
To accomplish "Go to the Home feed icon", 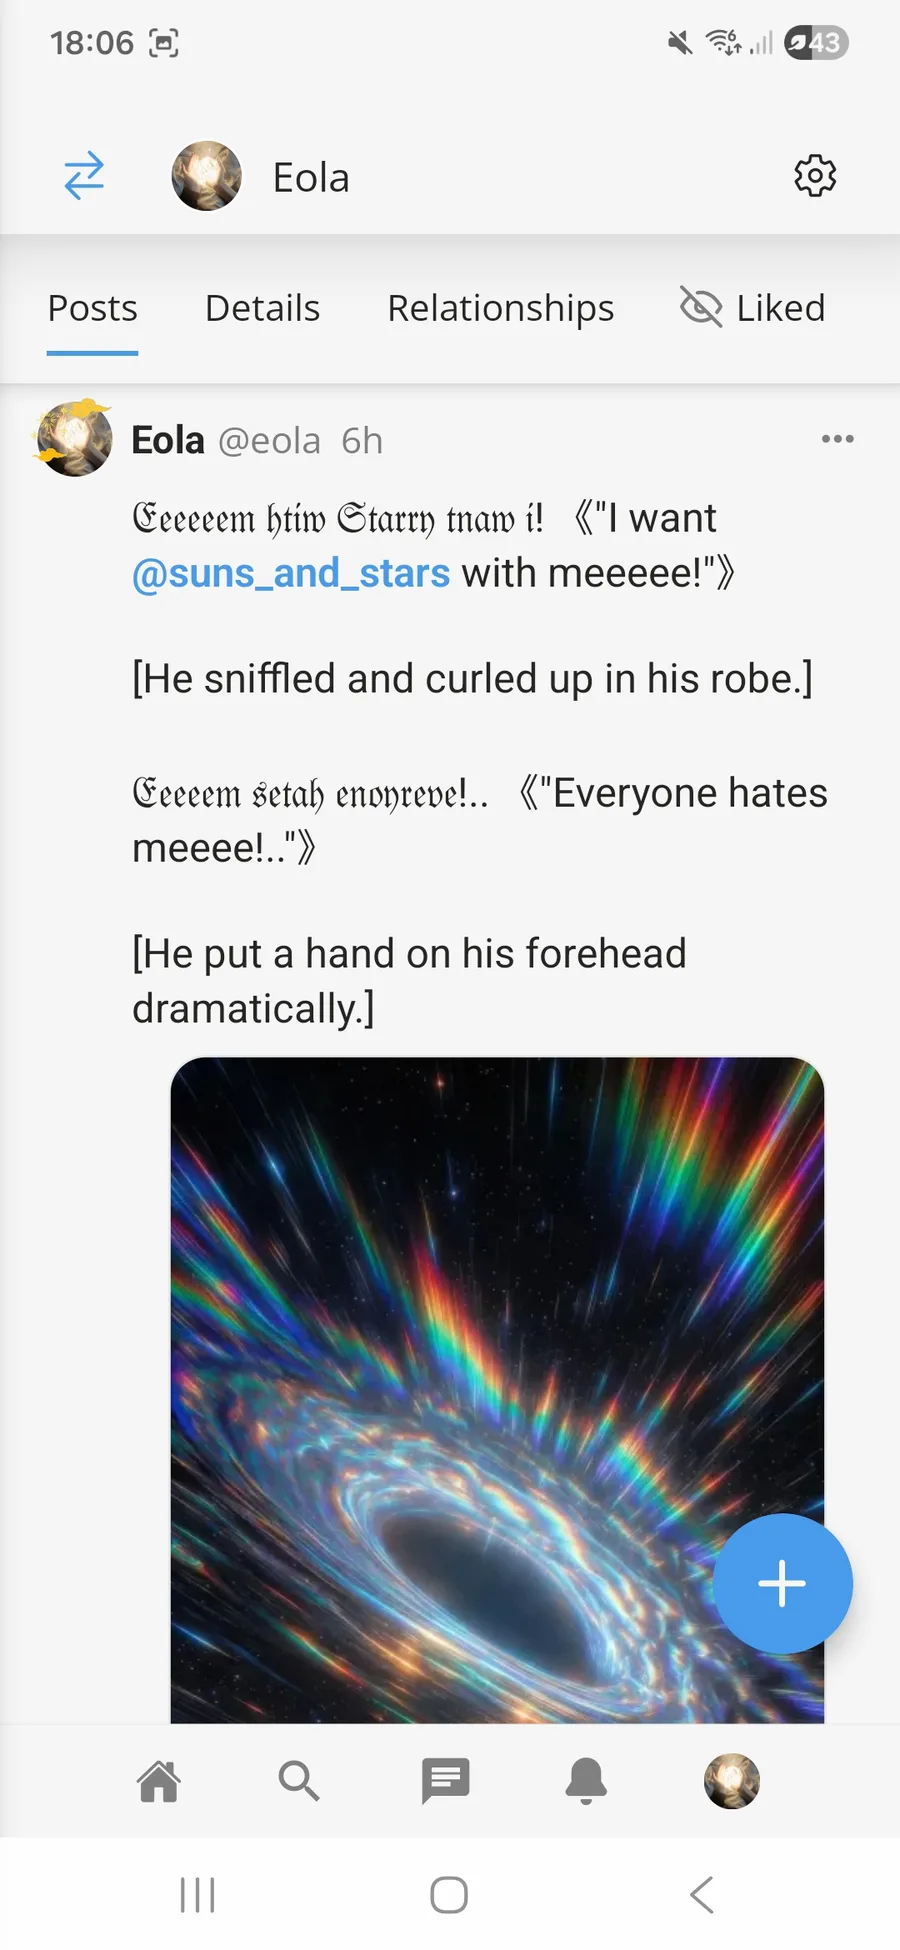I will pyautogui.click(x=159, y=1781).
